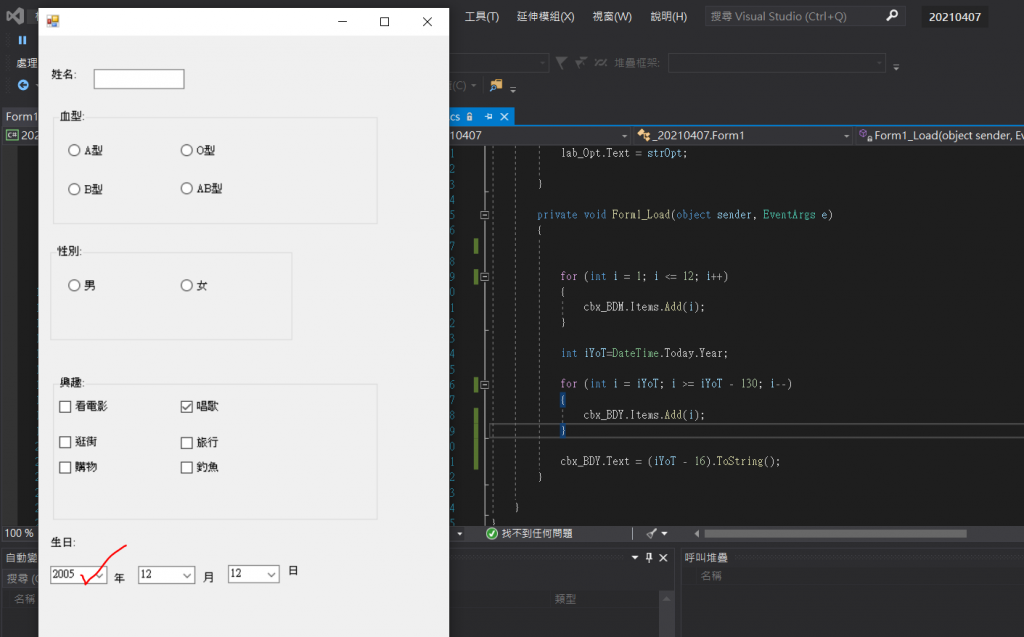Open the birthday year combo box showing 2005
The image size is (1024, 637).
pos(100,575)
